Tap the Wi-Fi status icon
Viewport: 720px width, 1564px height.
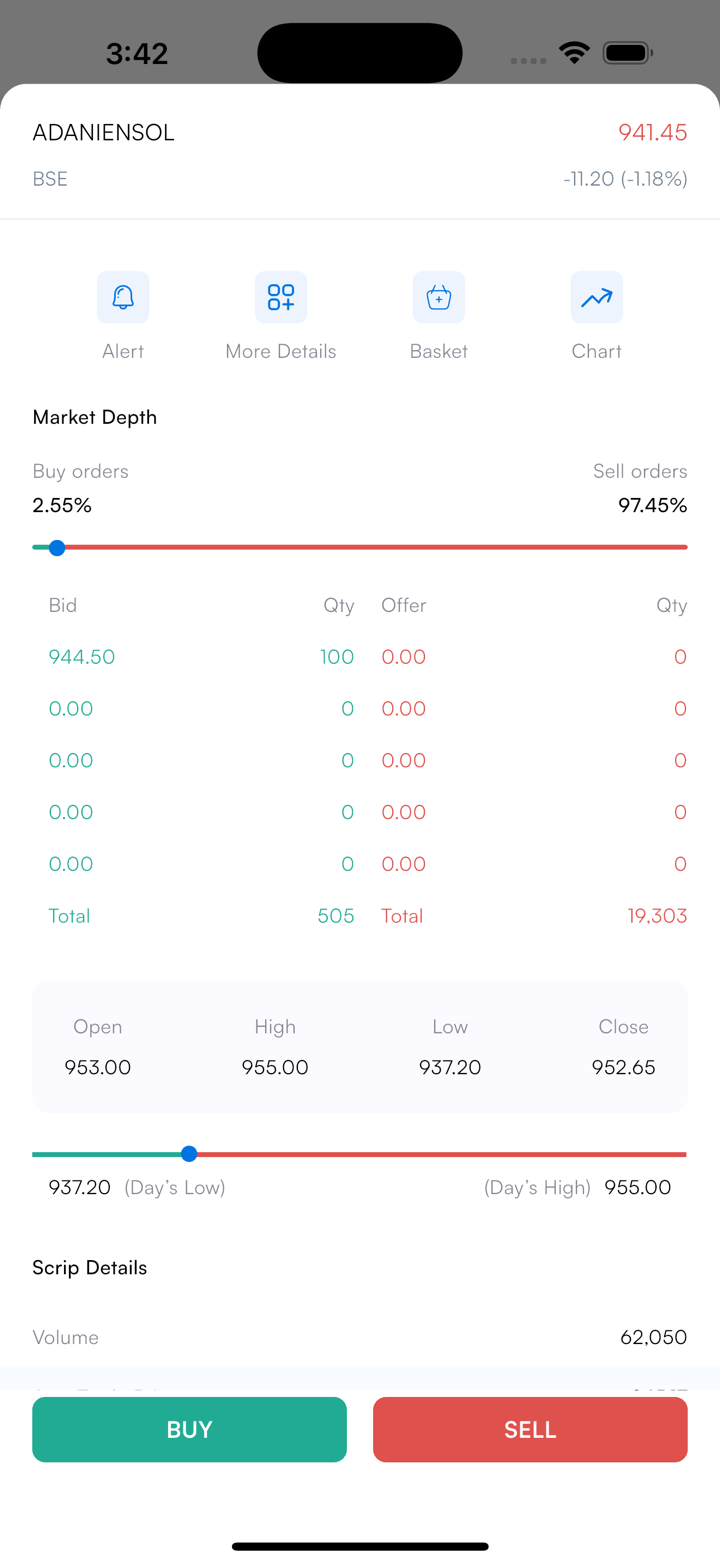574,53
